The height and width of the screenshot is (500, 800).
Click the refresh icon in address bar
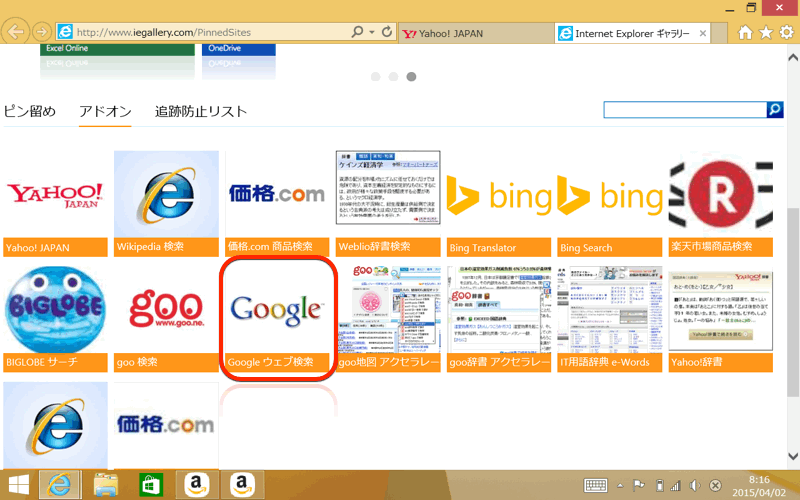click(387, 33)
